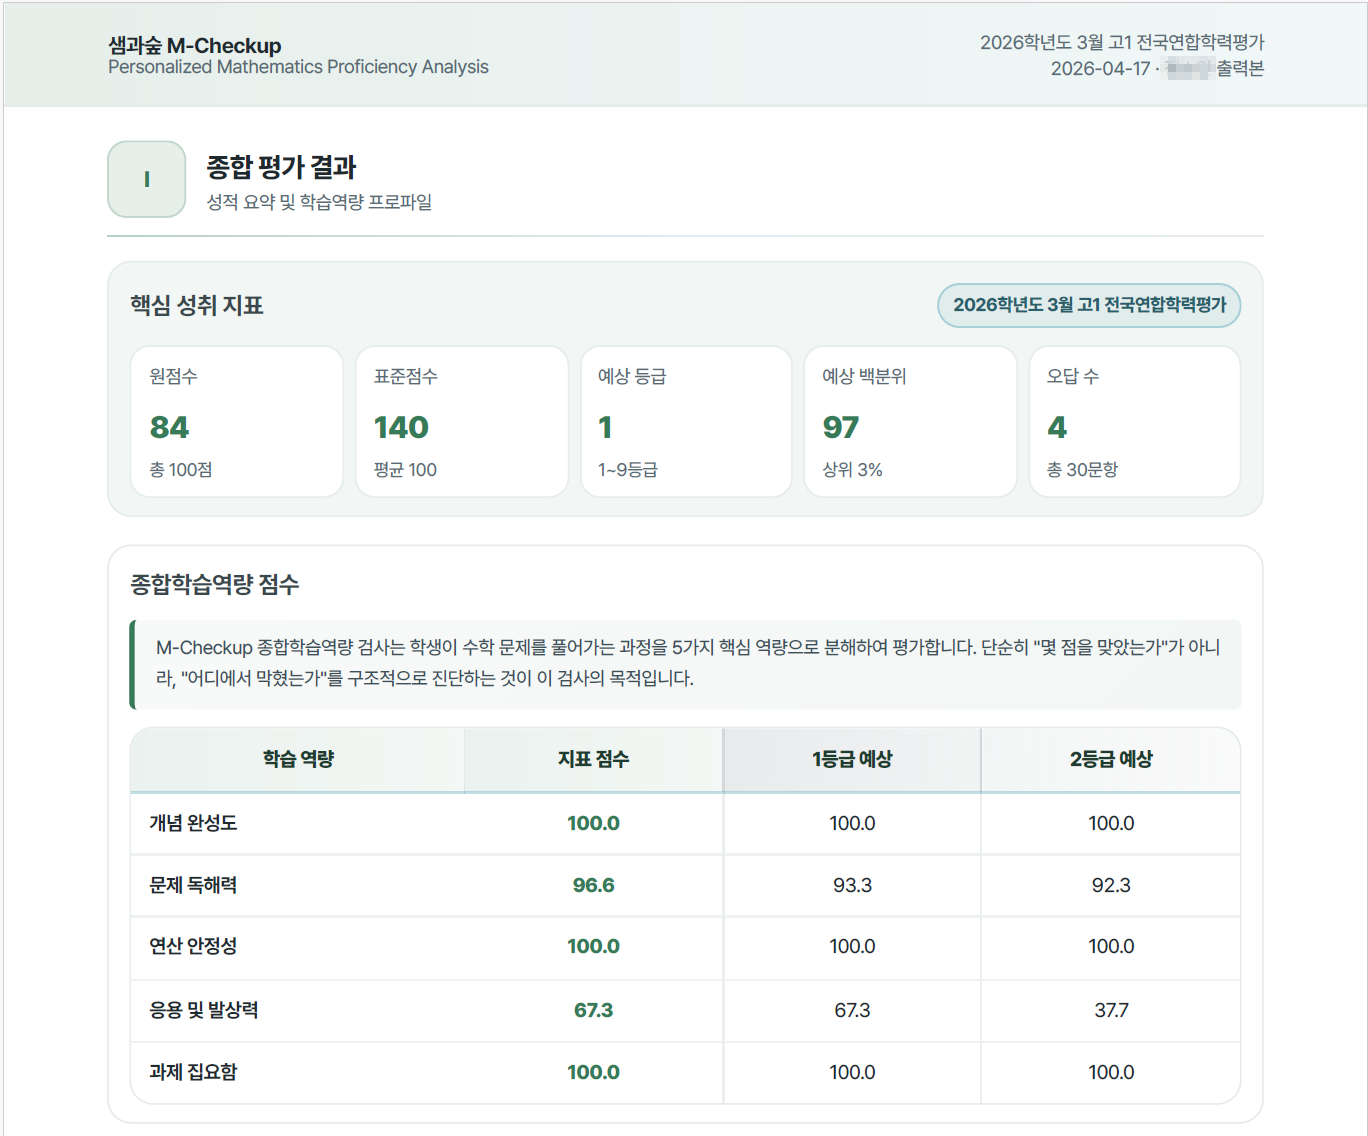Click the 지표 점수 column header
Viewport: 1368px width, 1136px height.
593,759
